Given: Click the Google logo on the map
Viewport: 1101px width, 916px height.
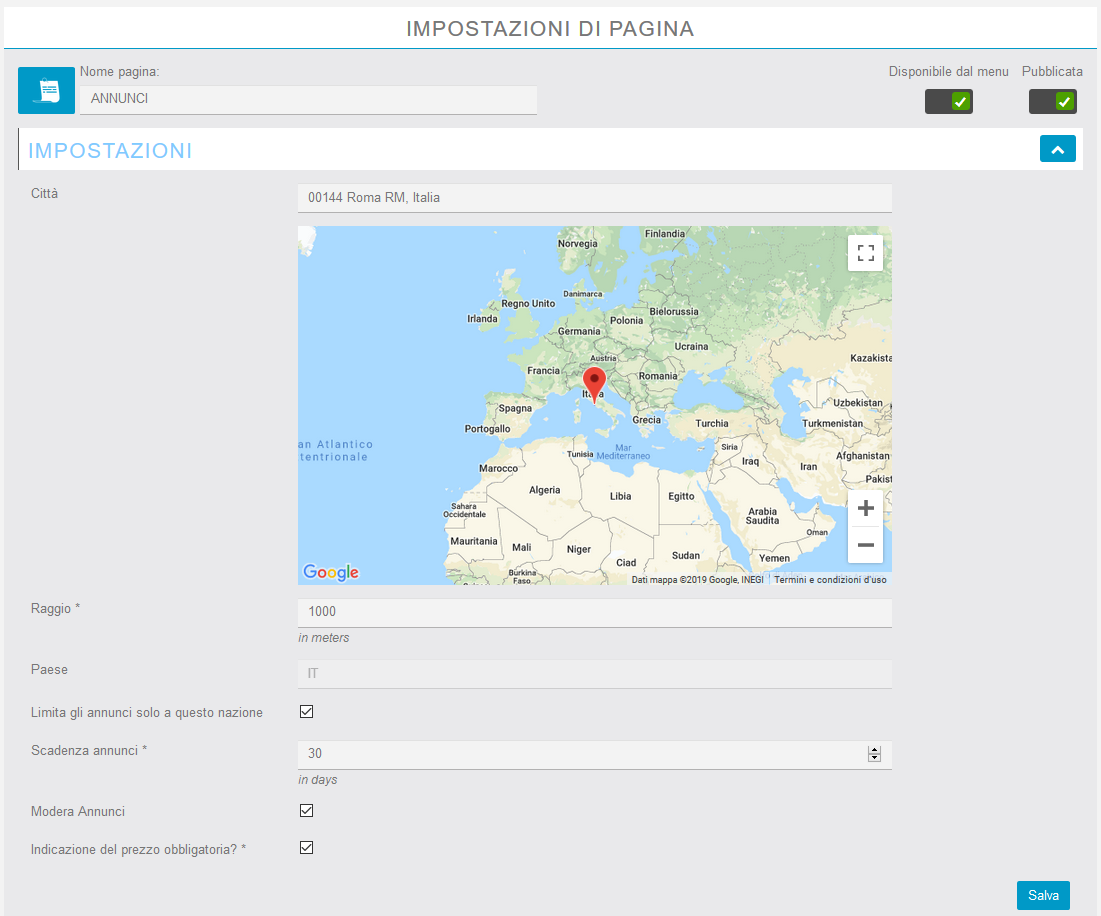Looking at the screenshot, I should coord(331,572).
